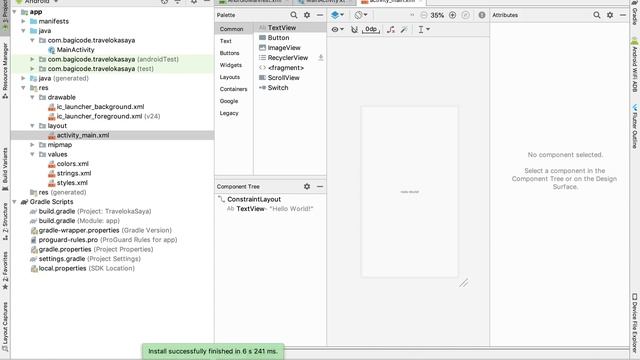Screen dimensions: 640x360
Task: Show warnings and errors icon
Action: 482,15
